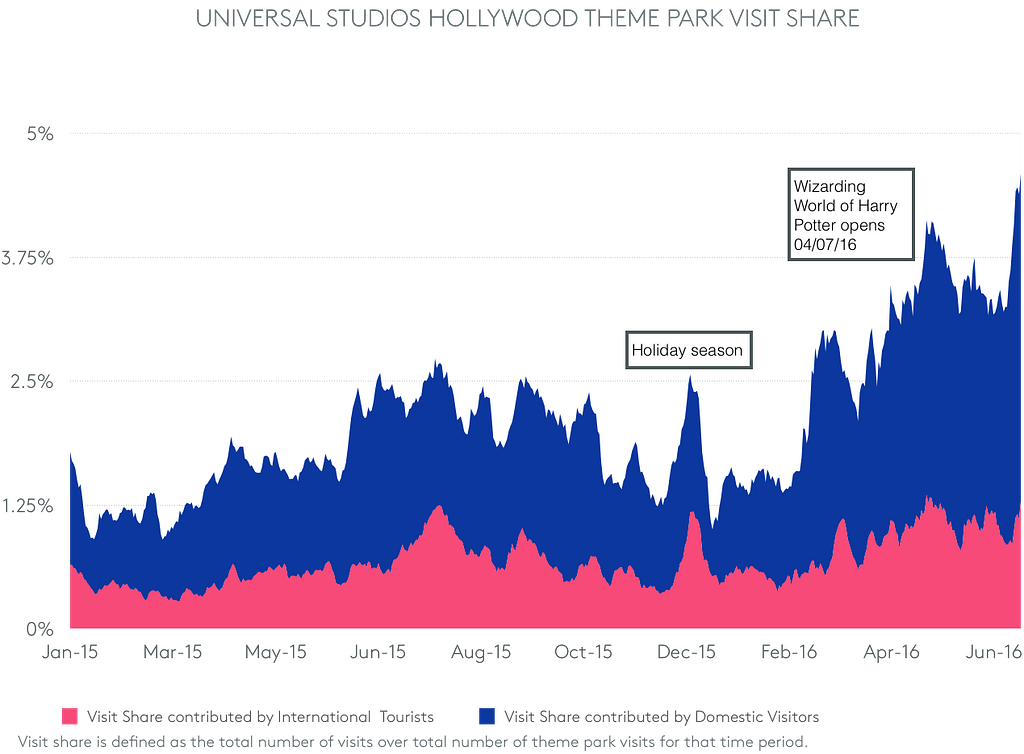Click the 5% y-axis label
Image resolution: width=1024 pixels, height=754 pixels.
click(40, 134)
